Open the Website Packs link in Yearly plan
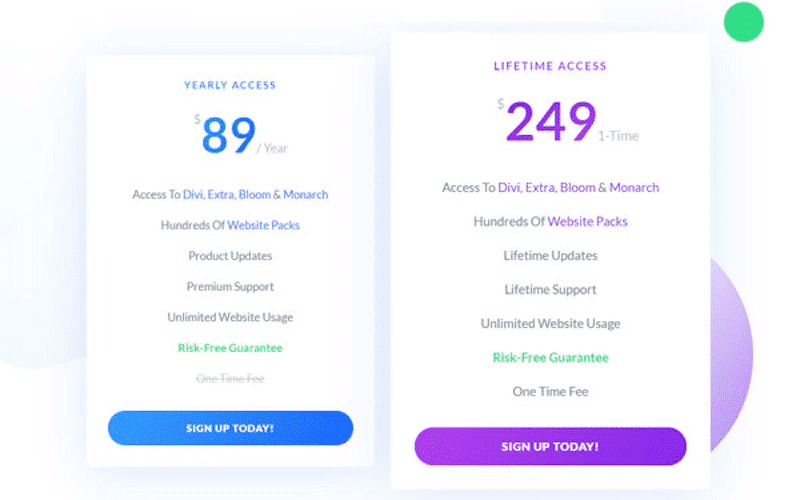This screenshot has height=500, width=800. click(263, 225)
